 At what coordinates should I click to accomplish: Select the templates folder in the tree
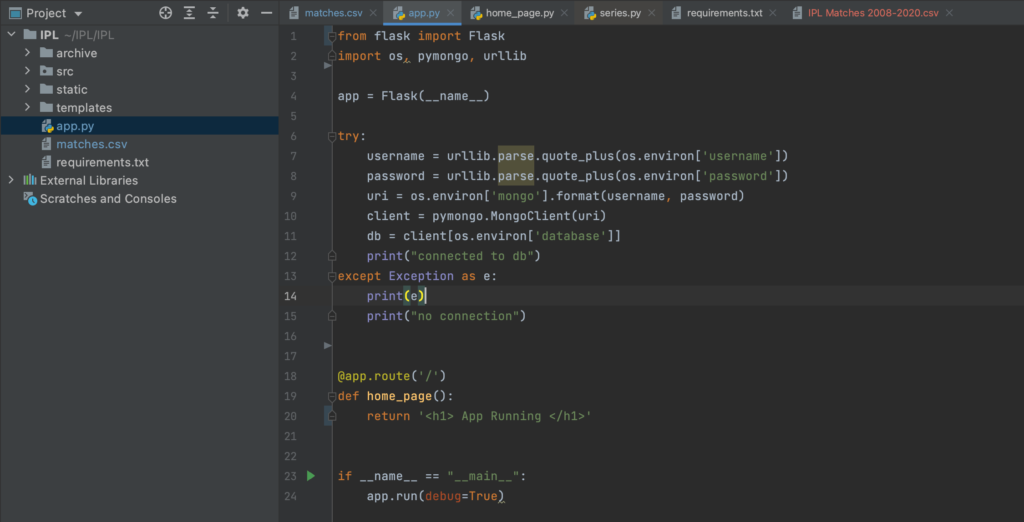click(x=84, y=107)
